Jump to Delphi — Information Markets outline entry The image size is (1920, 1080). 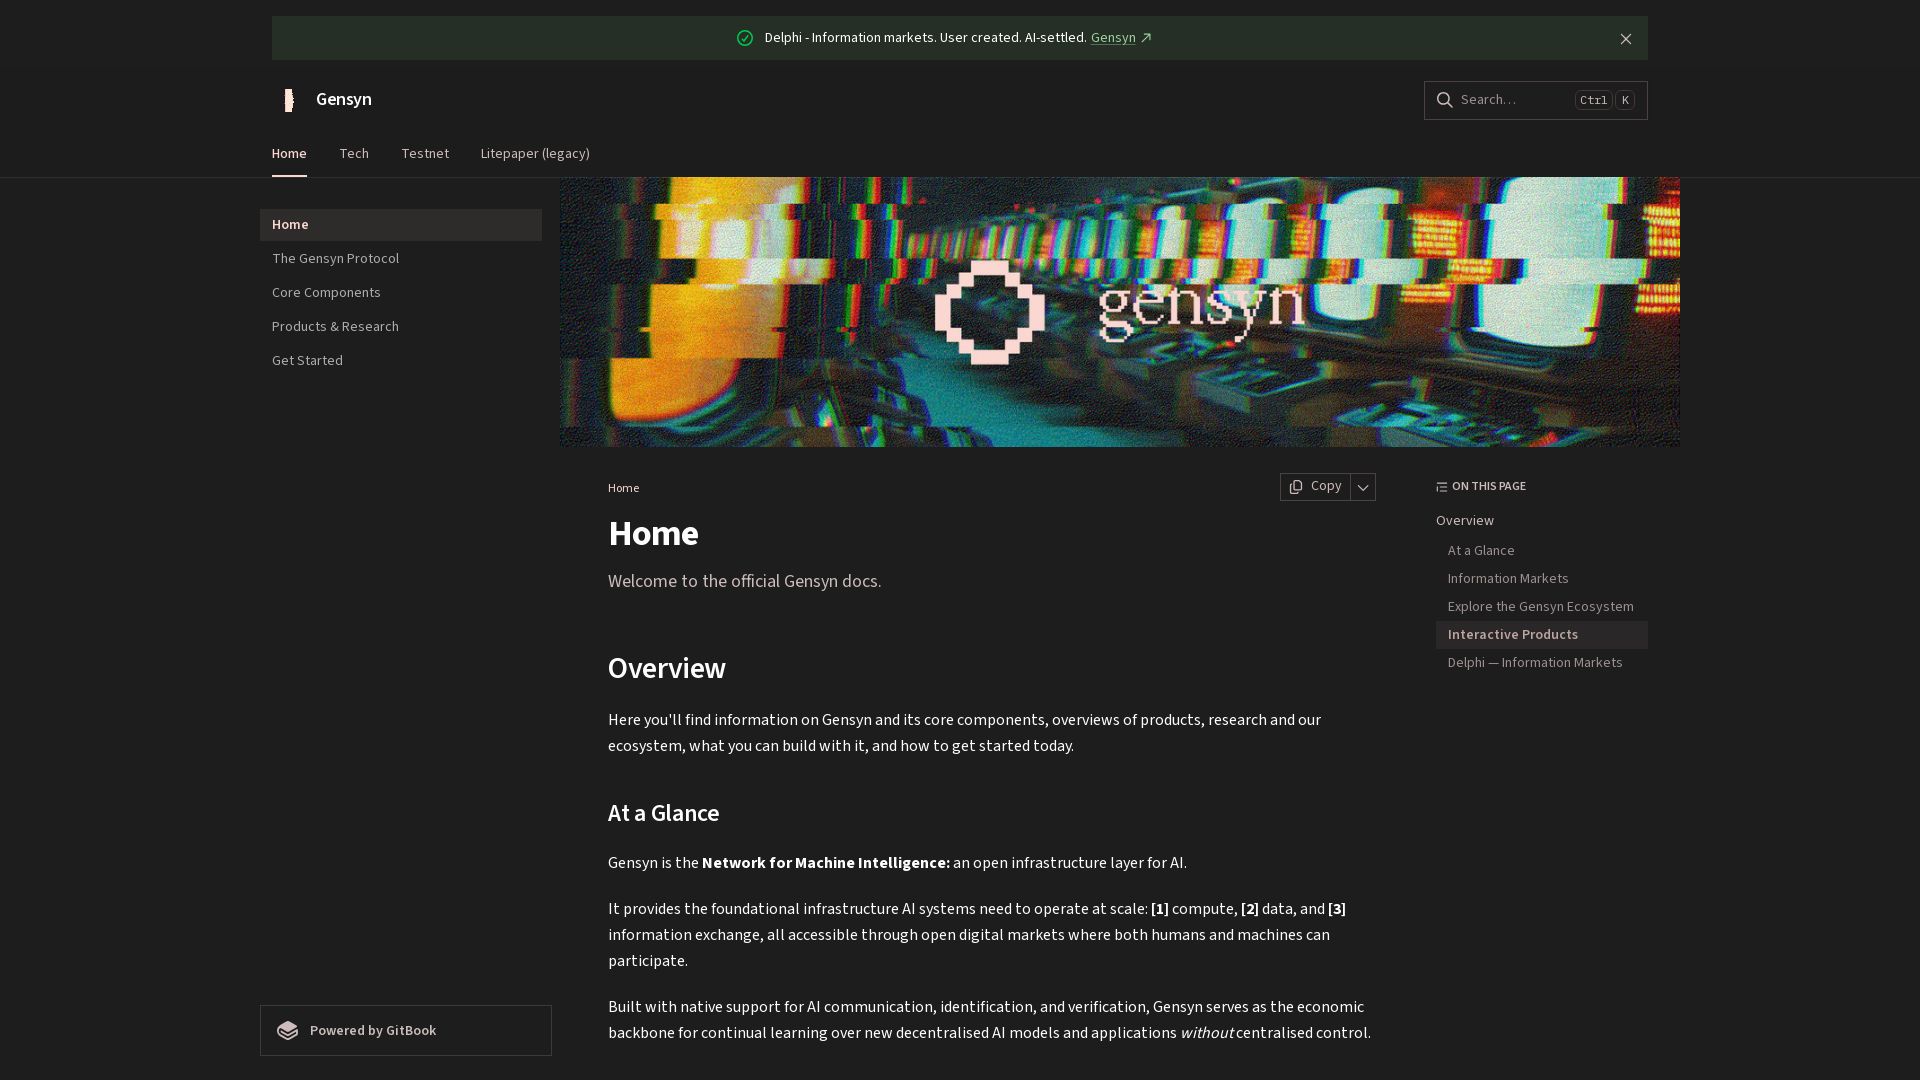coord(1535,663)
